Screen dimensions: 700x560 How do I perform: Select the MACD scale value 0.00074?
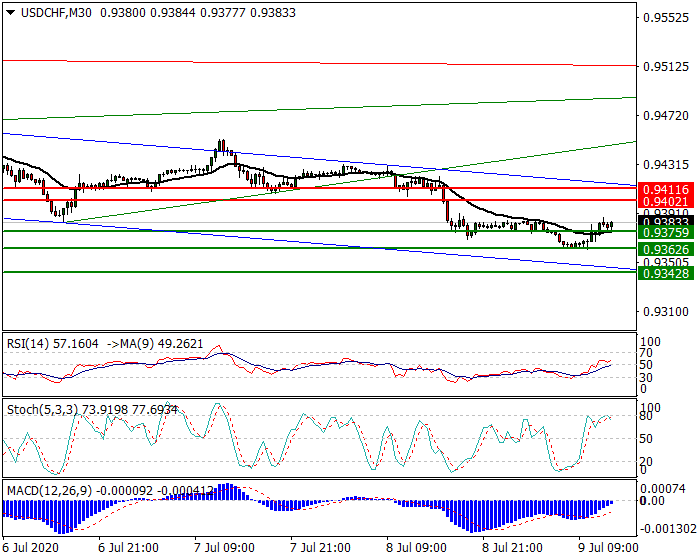click(665, 489)
